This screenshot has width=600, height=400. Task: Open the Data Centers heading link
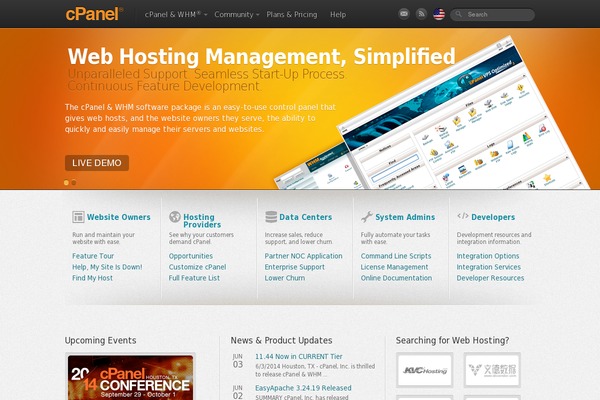point(305,217)
